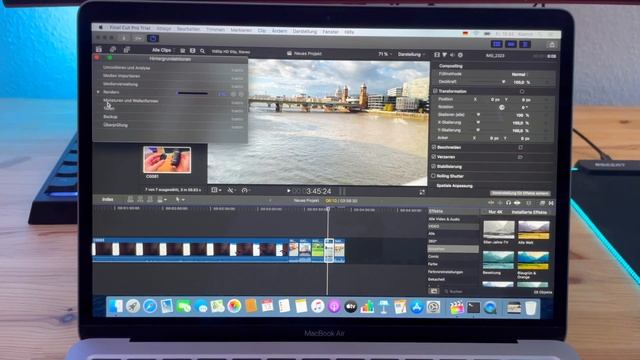
Task: Open the audio inspector speaker icon
Action: (452, 55)
